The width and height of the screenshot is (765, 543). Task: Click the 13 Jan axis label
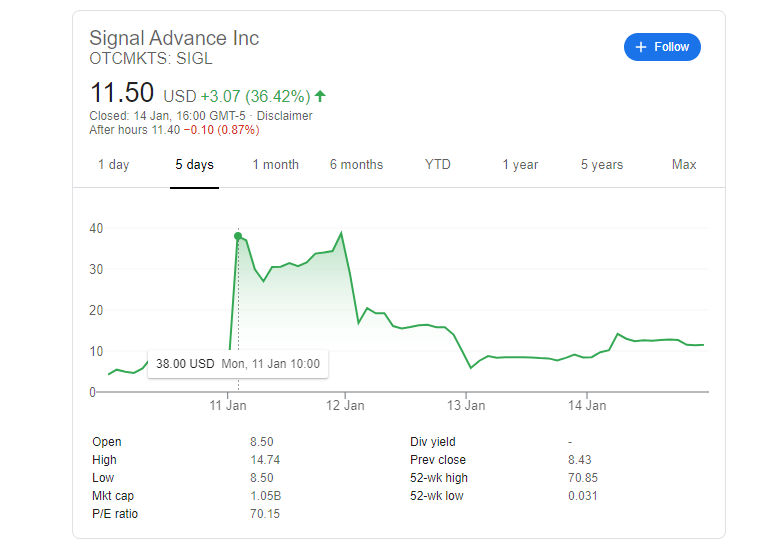pos(466,405)
